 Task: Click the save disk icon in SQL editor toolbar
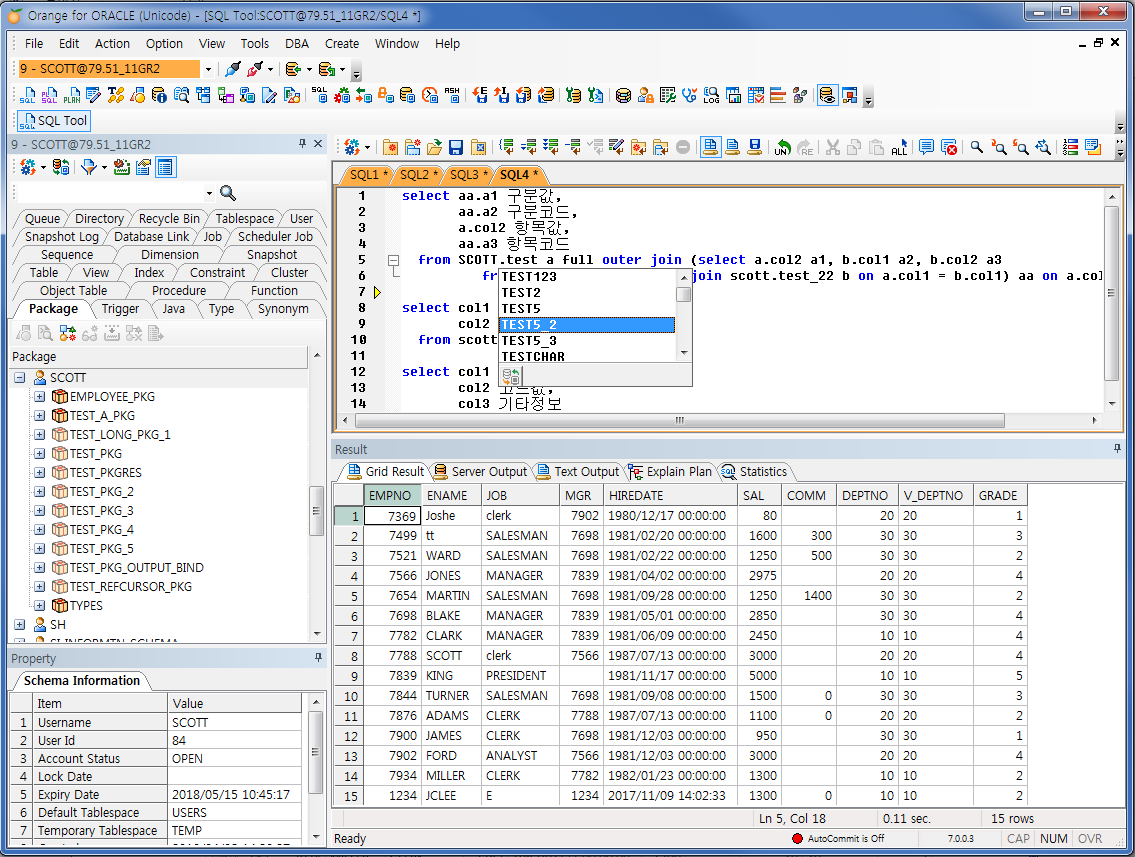(455, 148)
